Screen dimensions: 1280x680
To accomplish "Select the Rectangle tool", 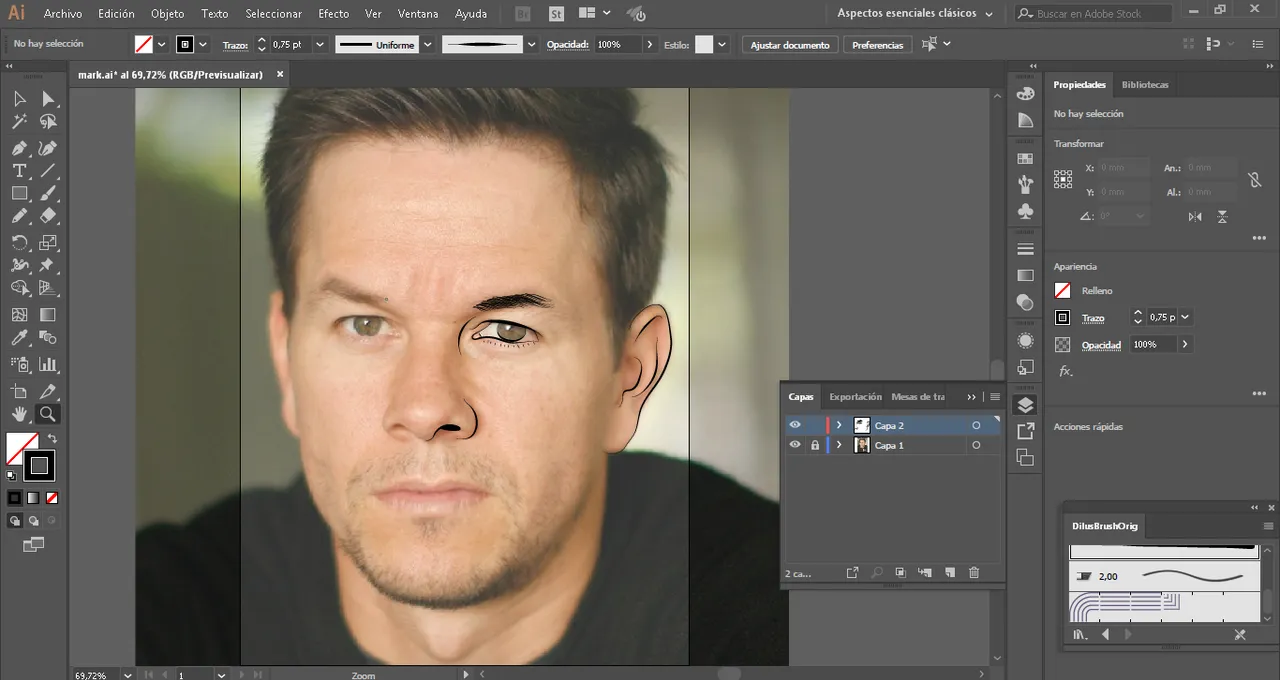I will click(x=19, y=193).
